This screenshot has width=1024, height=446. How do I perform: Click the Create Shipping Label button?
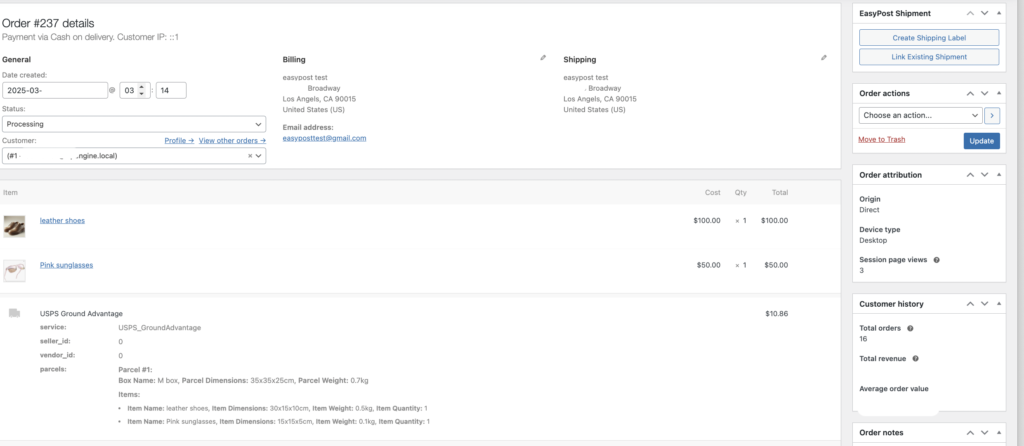(x=929, y=37)
